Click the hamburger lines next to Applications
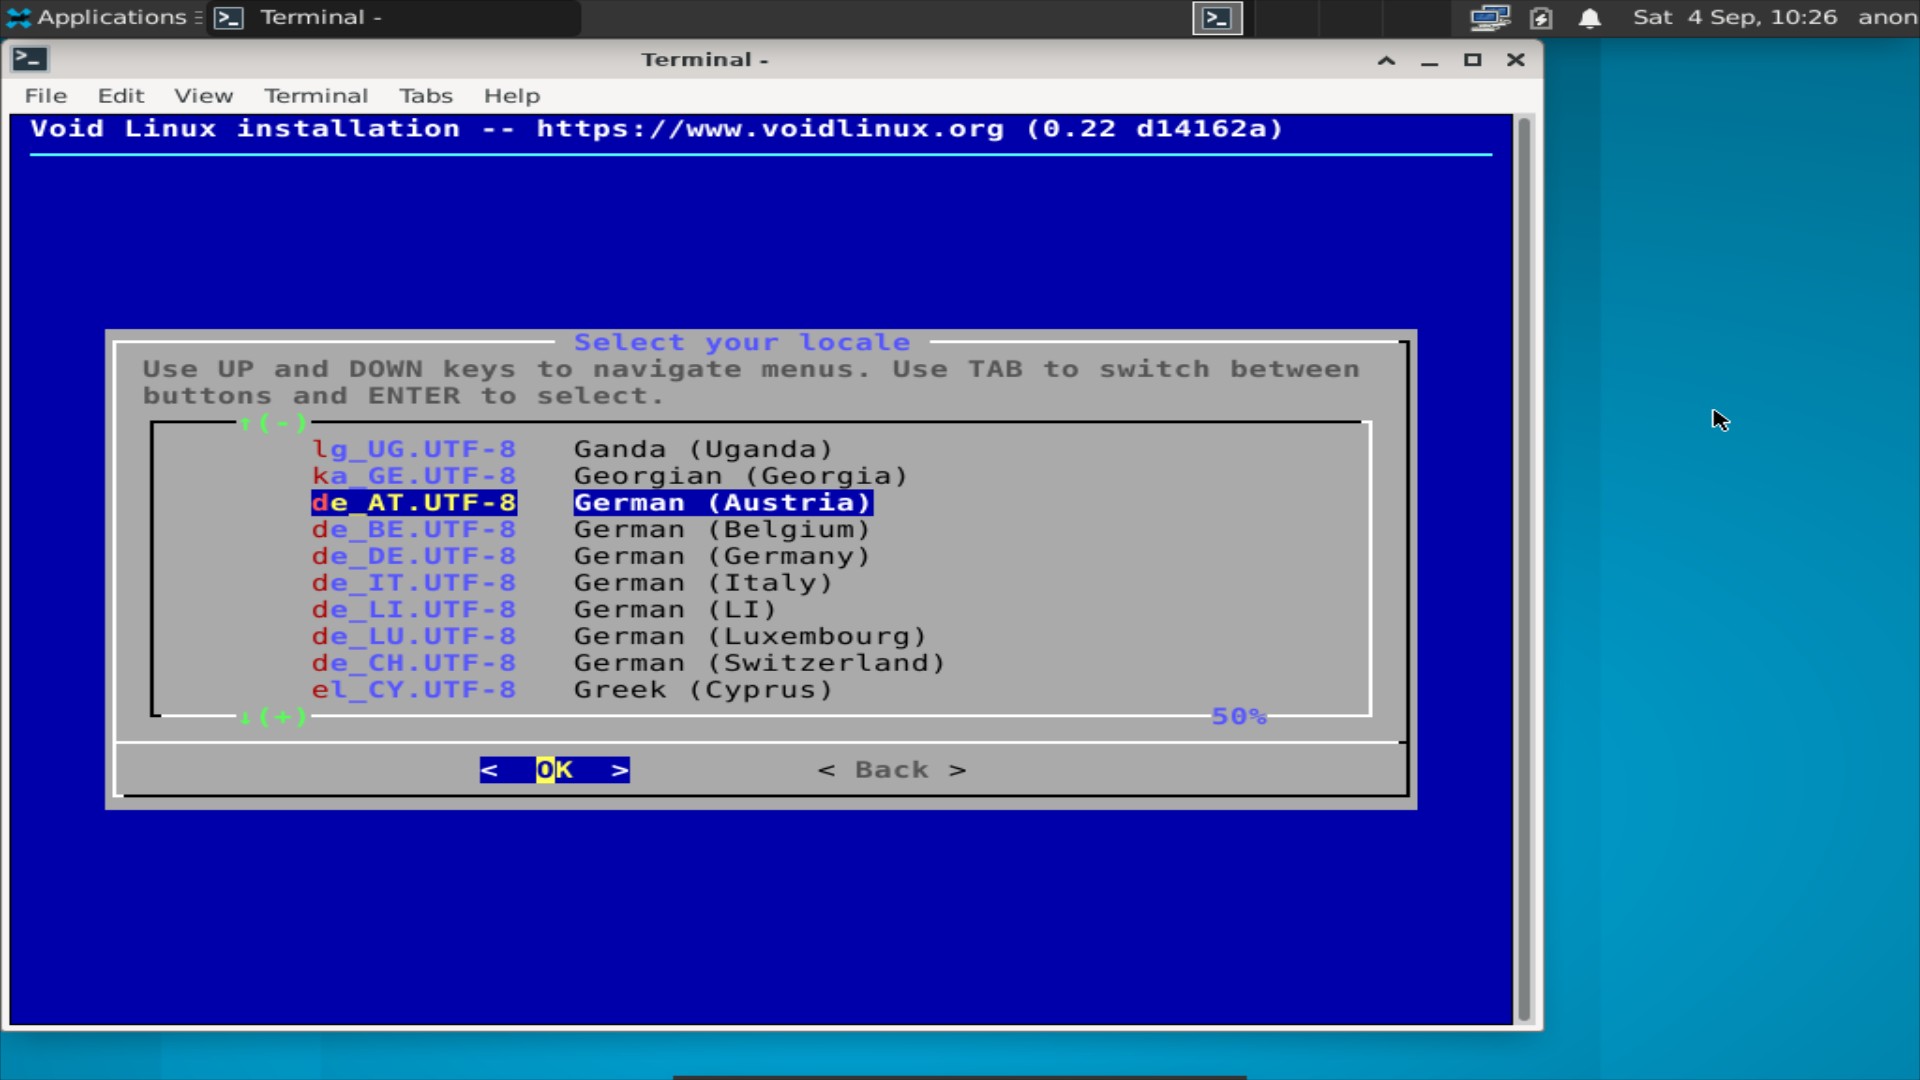 (x=198, y=17)
